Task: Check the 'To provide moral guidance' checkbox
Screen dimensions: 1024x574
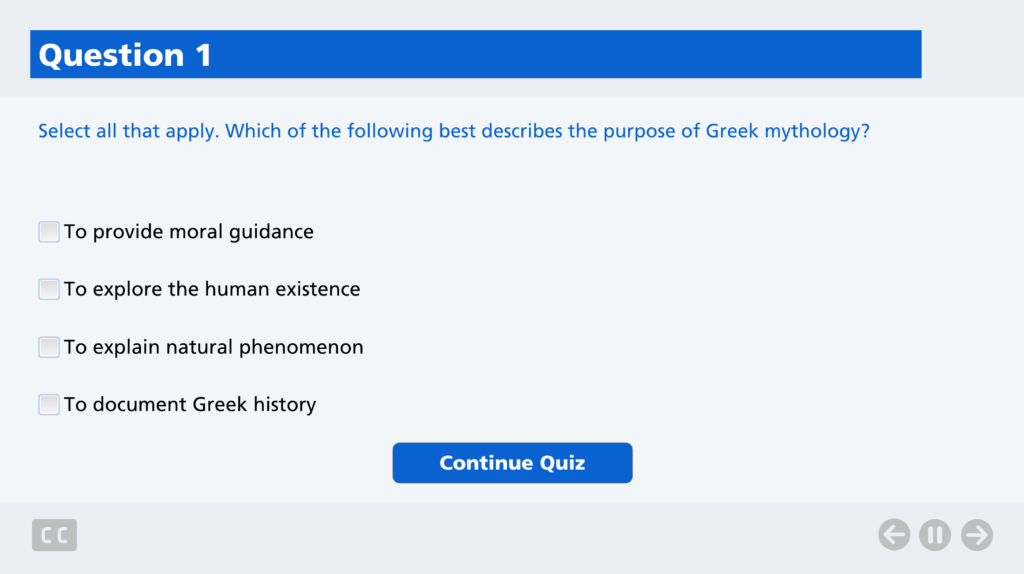Action: [x=49, y=232]
